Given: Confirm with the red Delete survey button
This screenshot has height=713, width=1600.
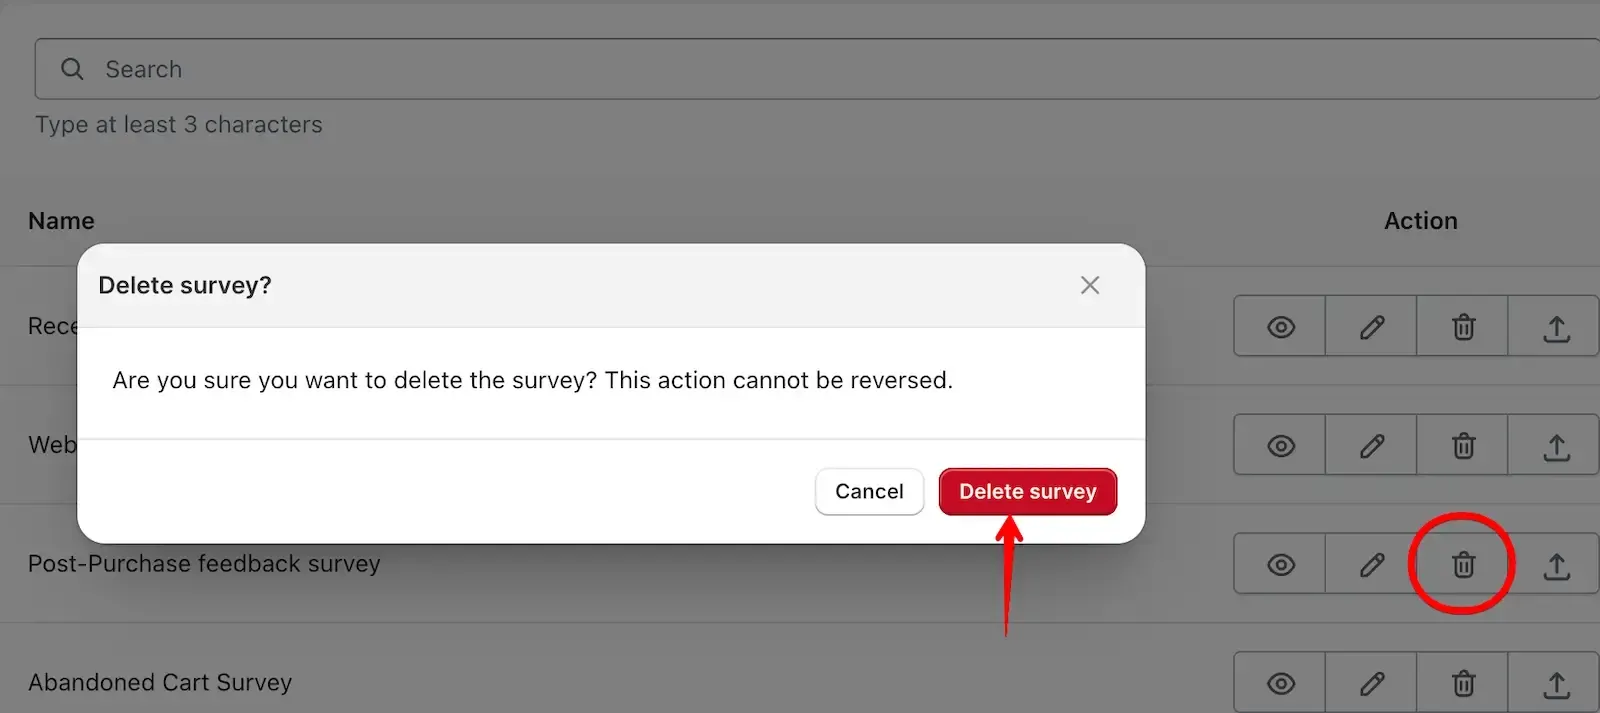Looking at the screenshot, I should (1028, 491).
